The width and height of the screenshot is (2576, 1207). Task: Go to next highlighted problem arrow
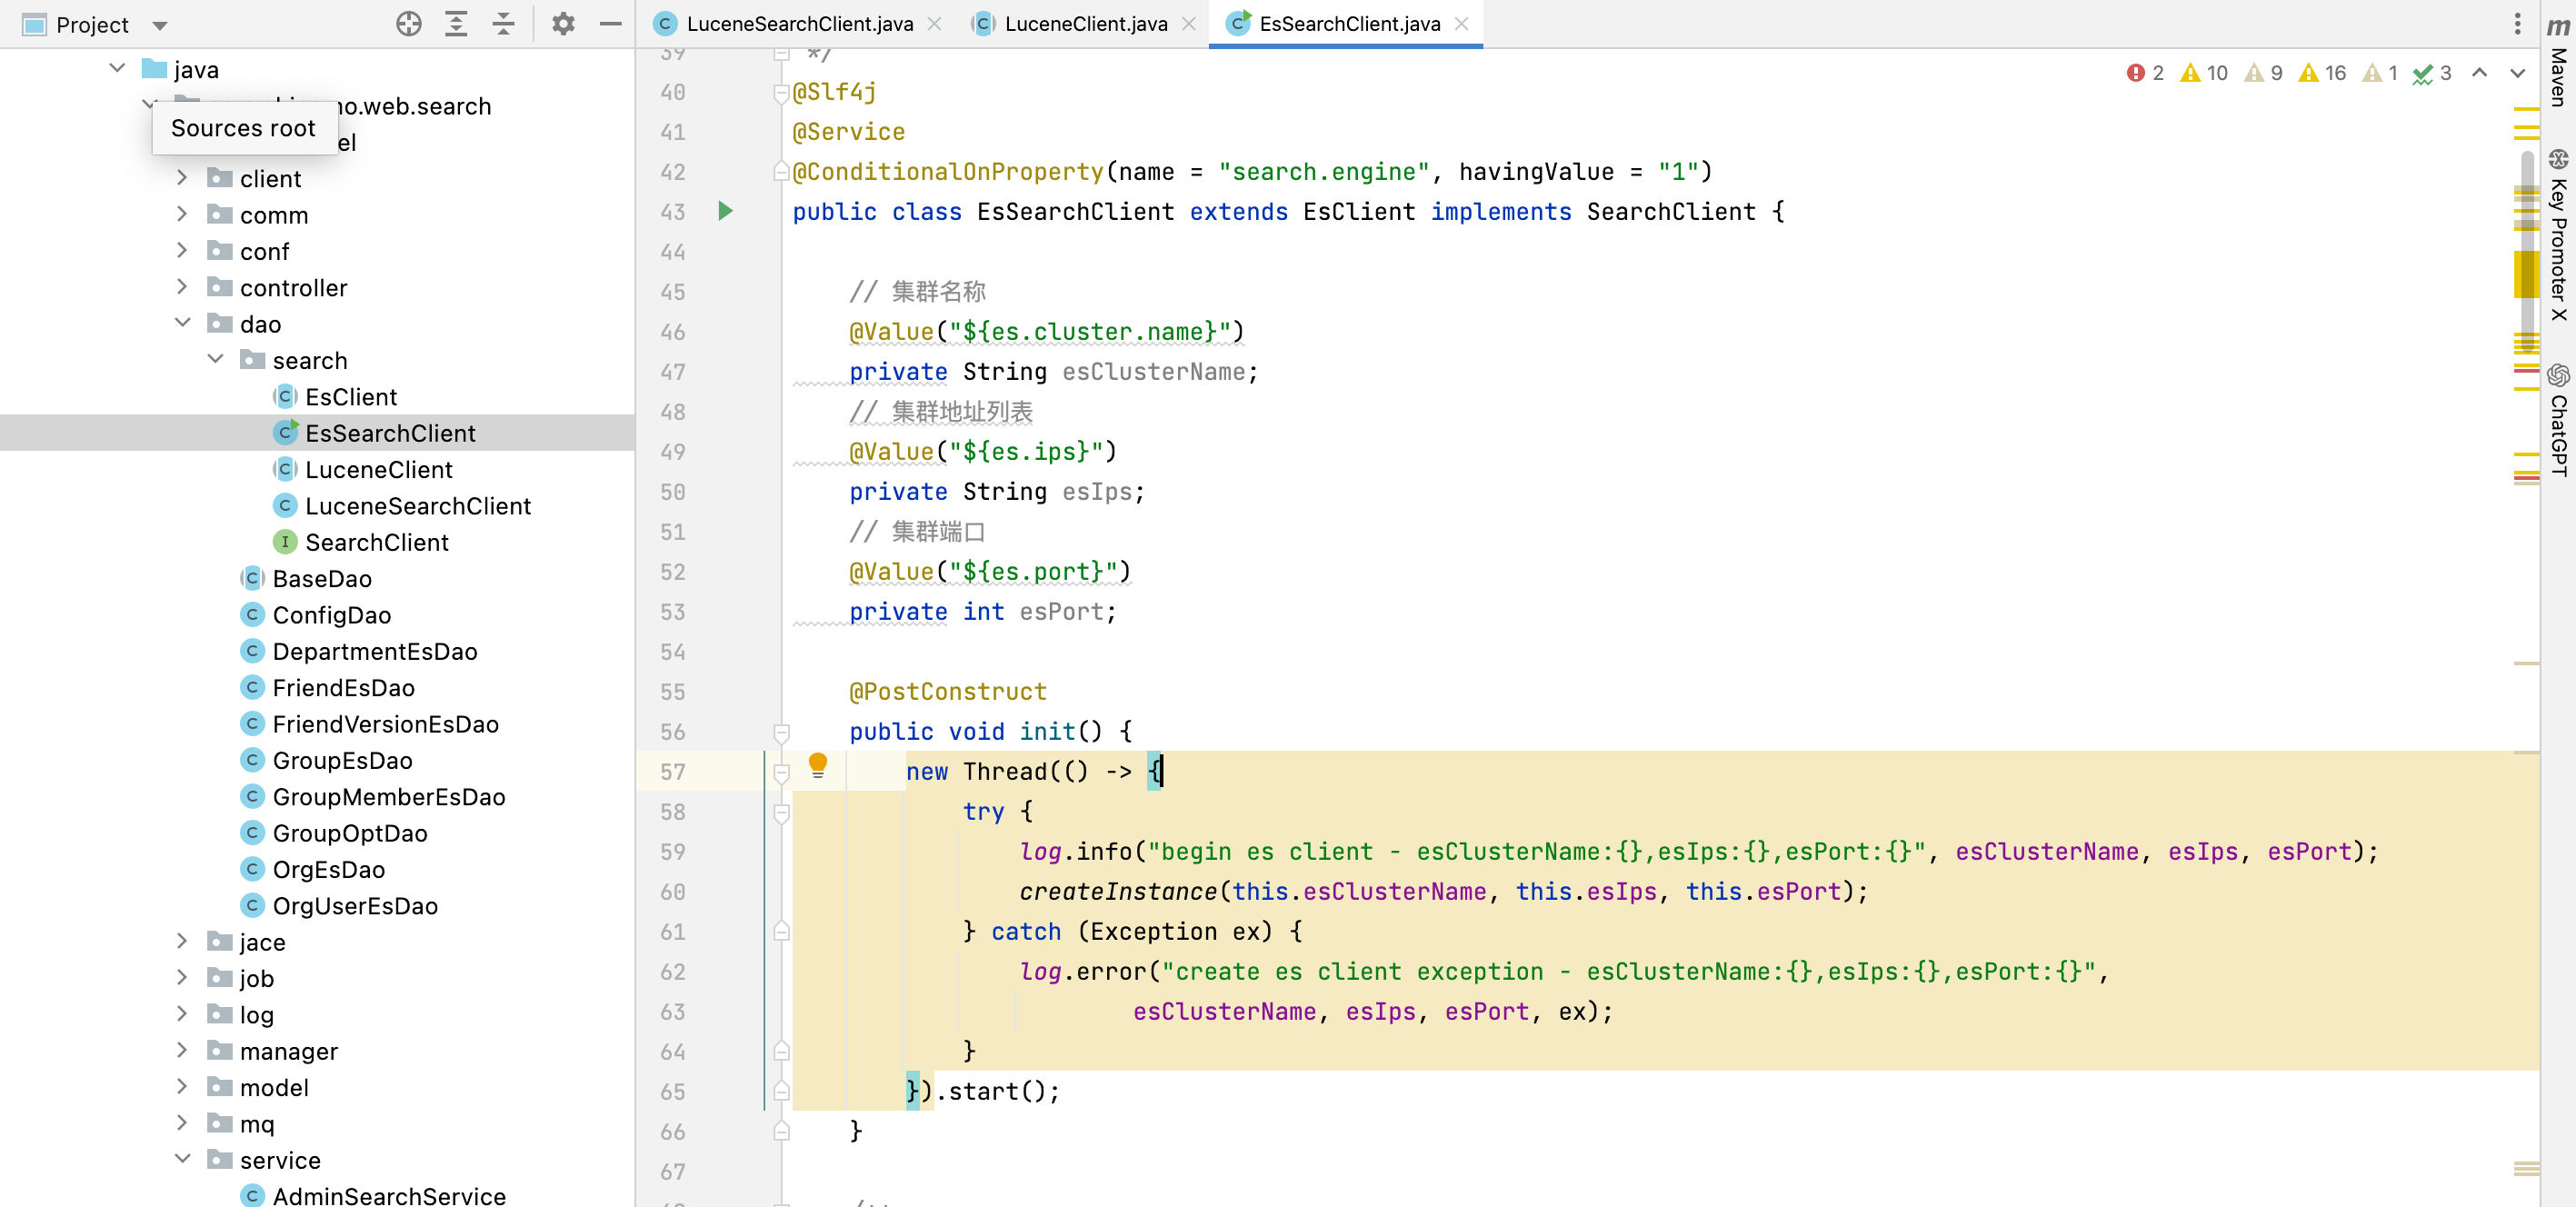2517,73
